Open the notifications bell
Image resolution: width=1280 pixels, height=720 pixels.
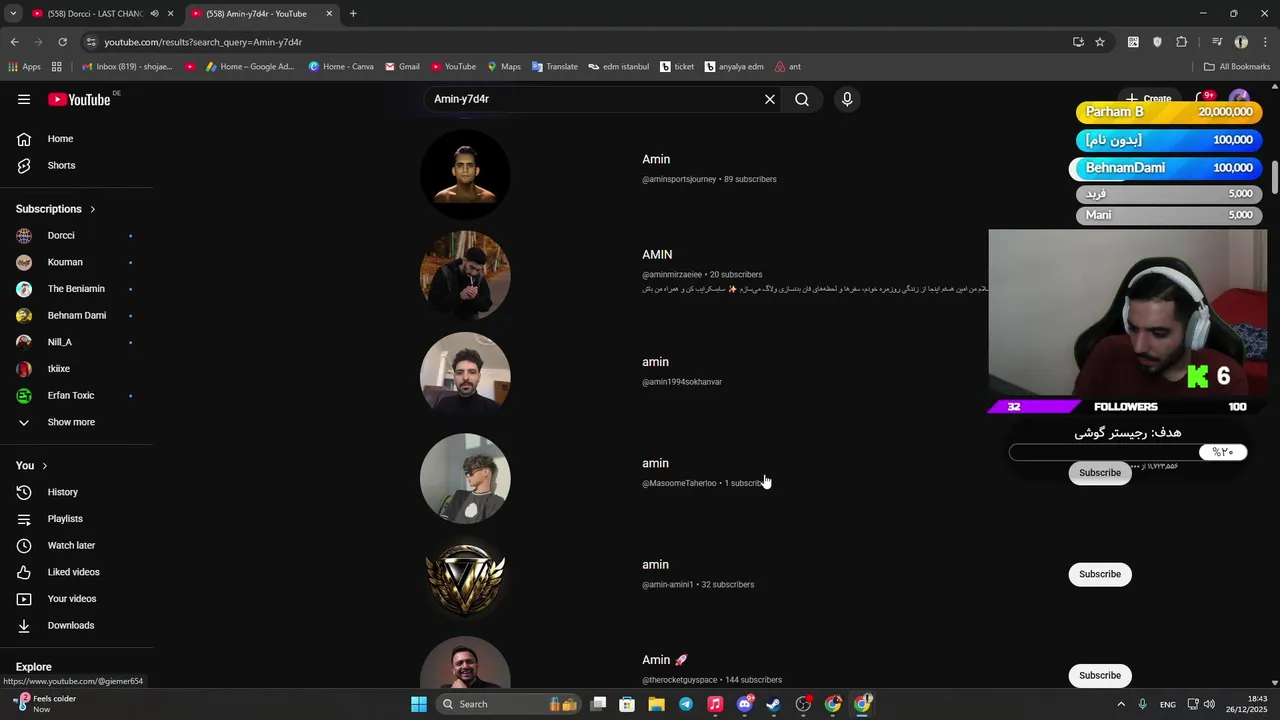click(x=1203, y=98)
